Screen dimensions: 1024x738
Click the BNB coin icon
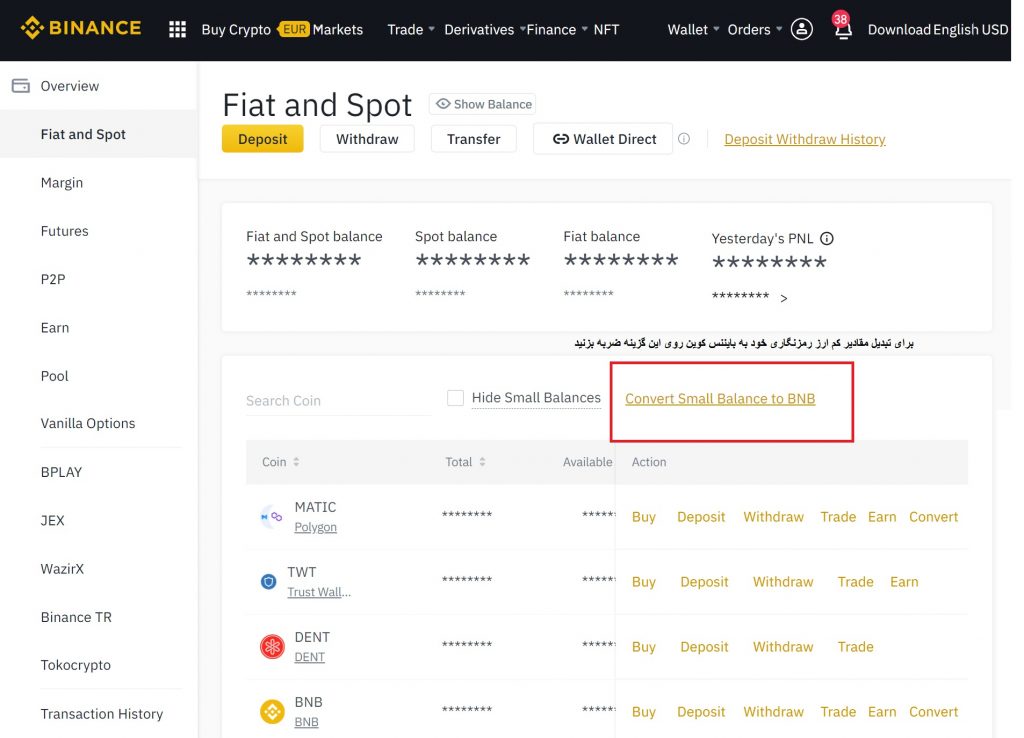coord(272,711)
